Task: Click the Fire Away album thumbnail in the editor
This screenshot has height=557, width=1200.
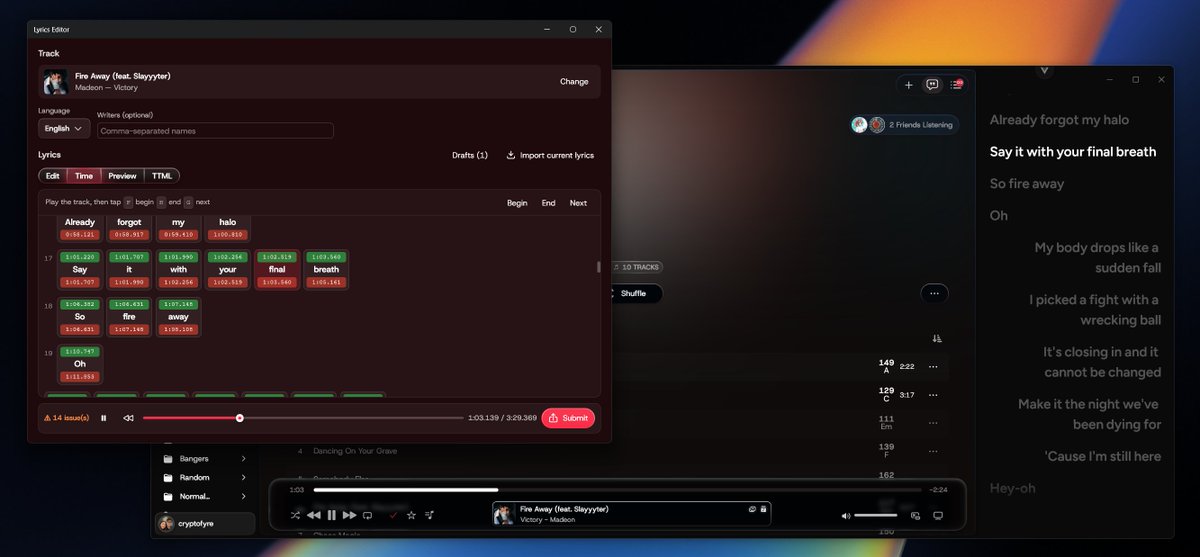Action: (55, 82)
